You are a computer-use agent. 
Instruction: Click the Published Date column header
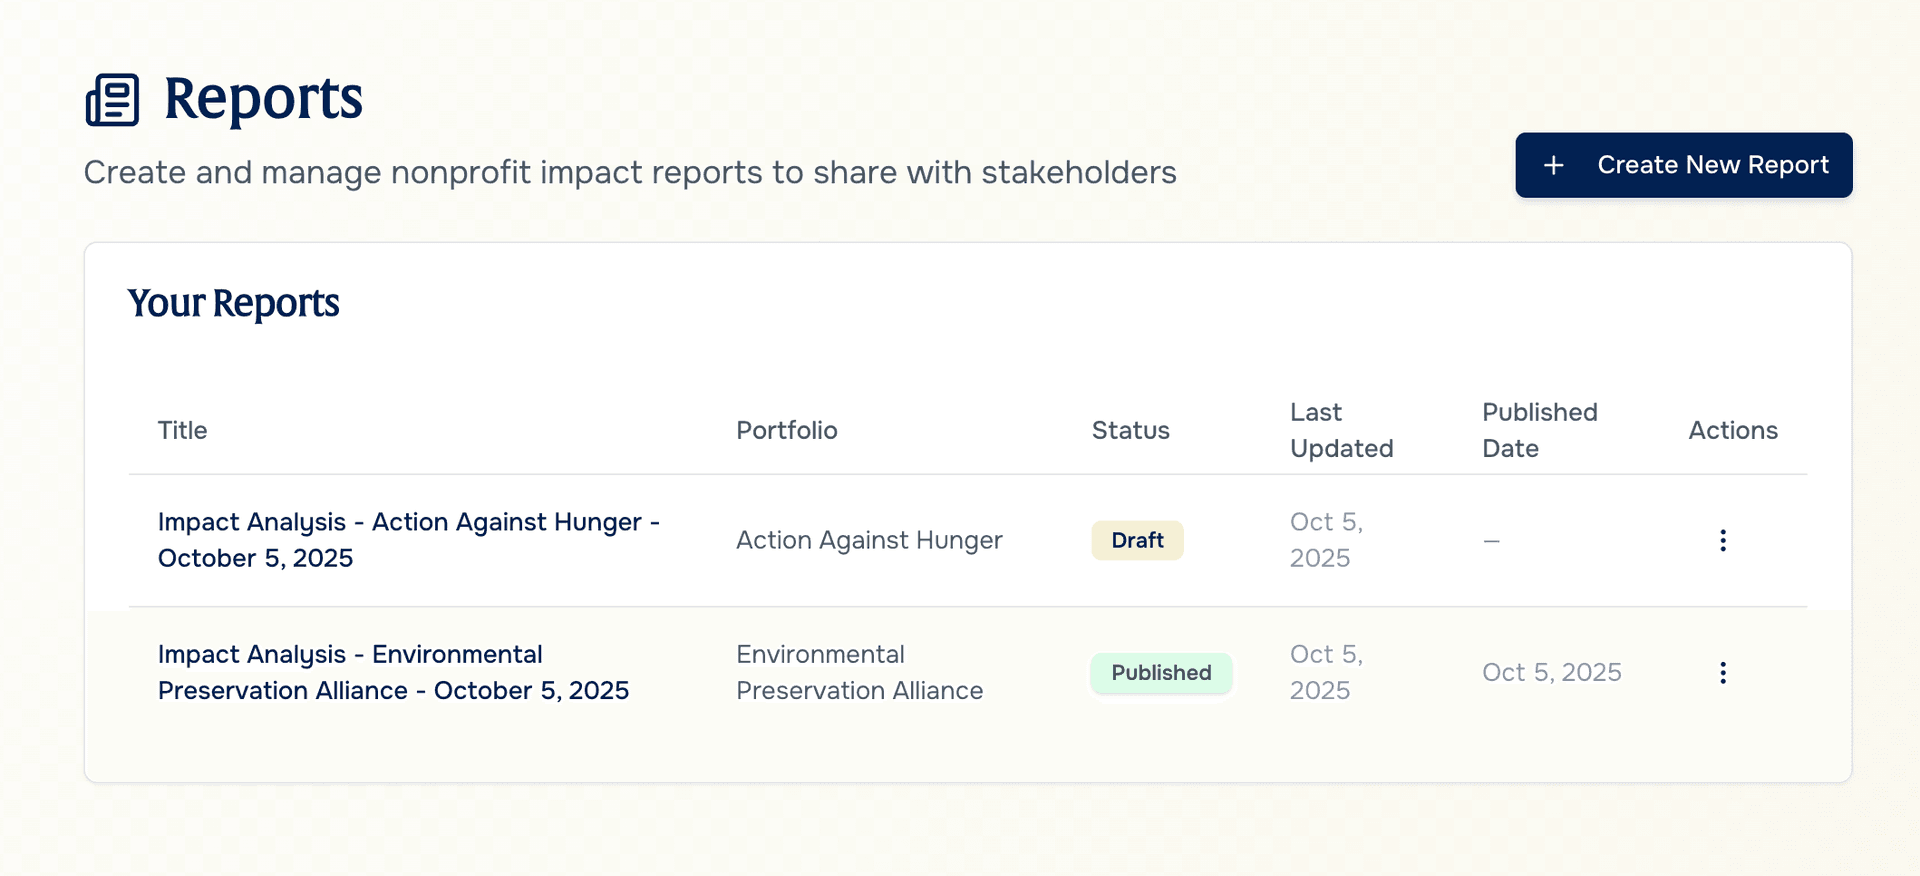pos(1539,430)
